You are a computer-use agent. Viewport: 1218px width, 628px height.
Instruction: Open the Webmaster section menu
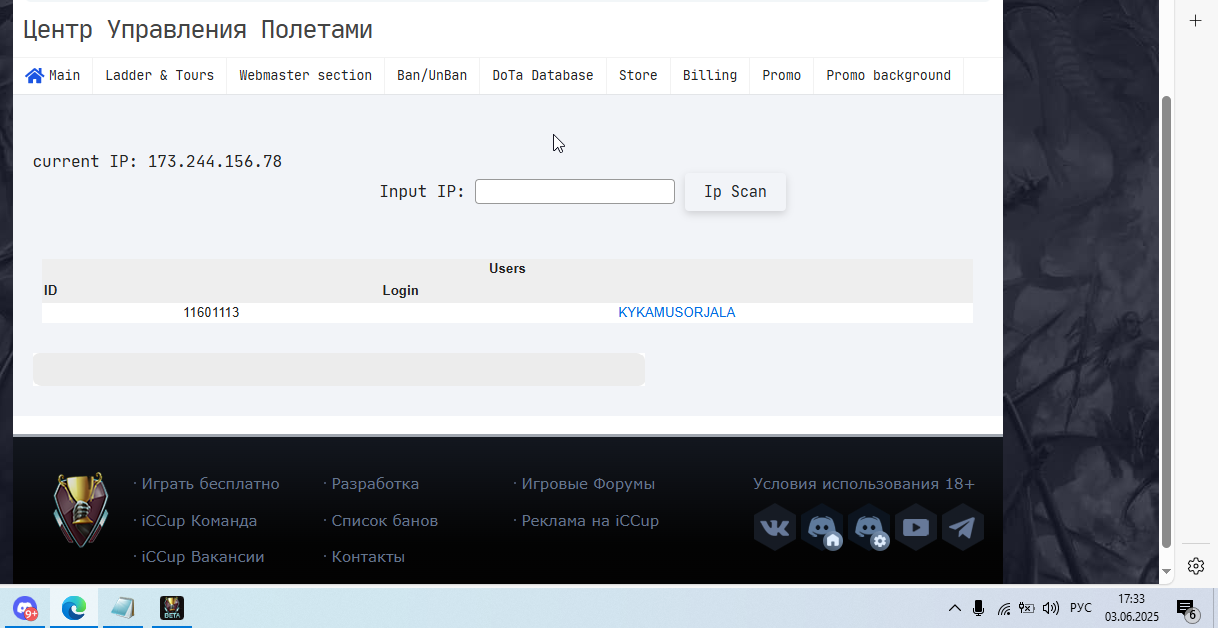(x=305, y=76)
